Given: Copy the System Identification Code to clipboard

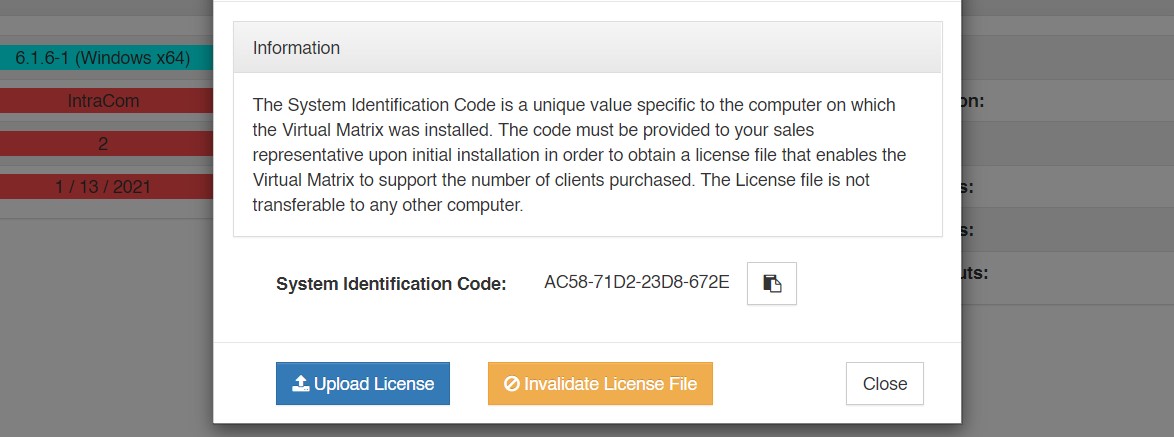Looking at the screenshot, I should [771, 284].
